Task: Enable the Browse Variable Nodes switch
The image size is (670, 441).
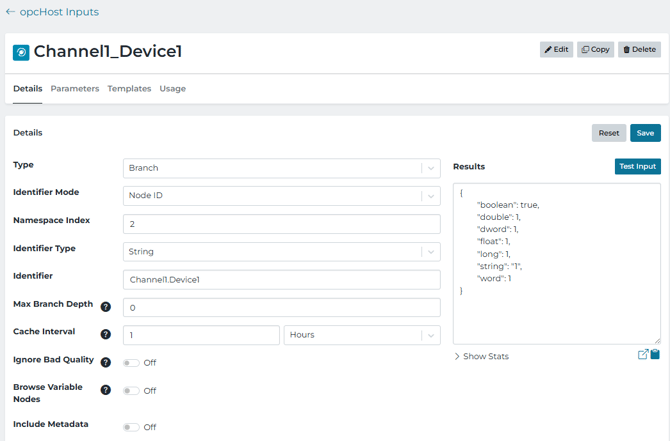Action: pos(131,391)
